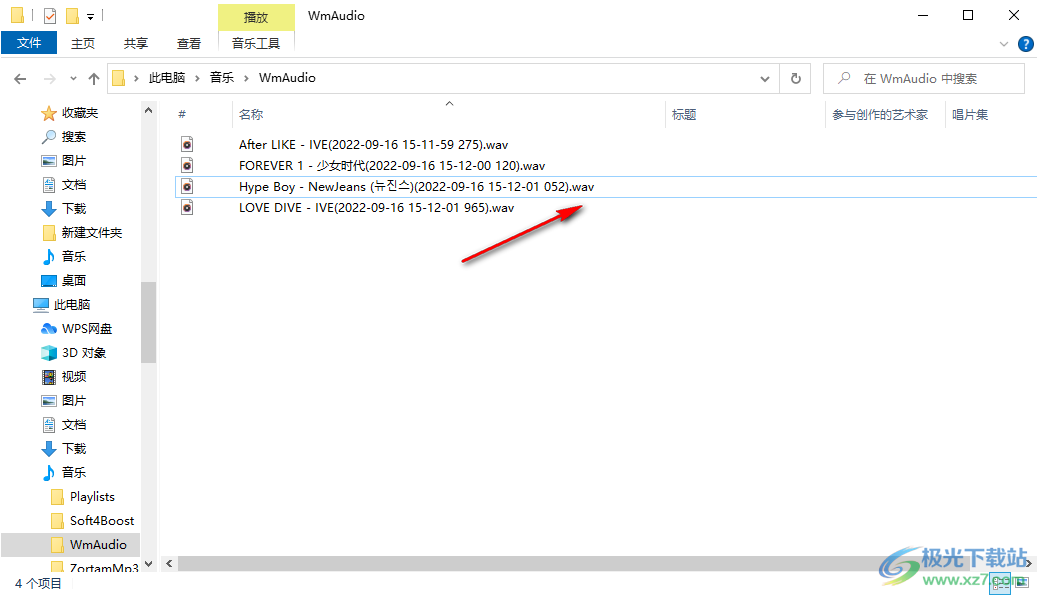Open 搜索 in the navigation pane
This screenshot has width=1038, height=596.
(73, 137)
